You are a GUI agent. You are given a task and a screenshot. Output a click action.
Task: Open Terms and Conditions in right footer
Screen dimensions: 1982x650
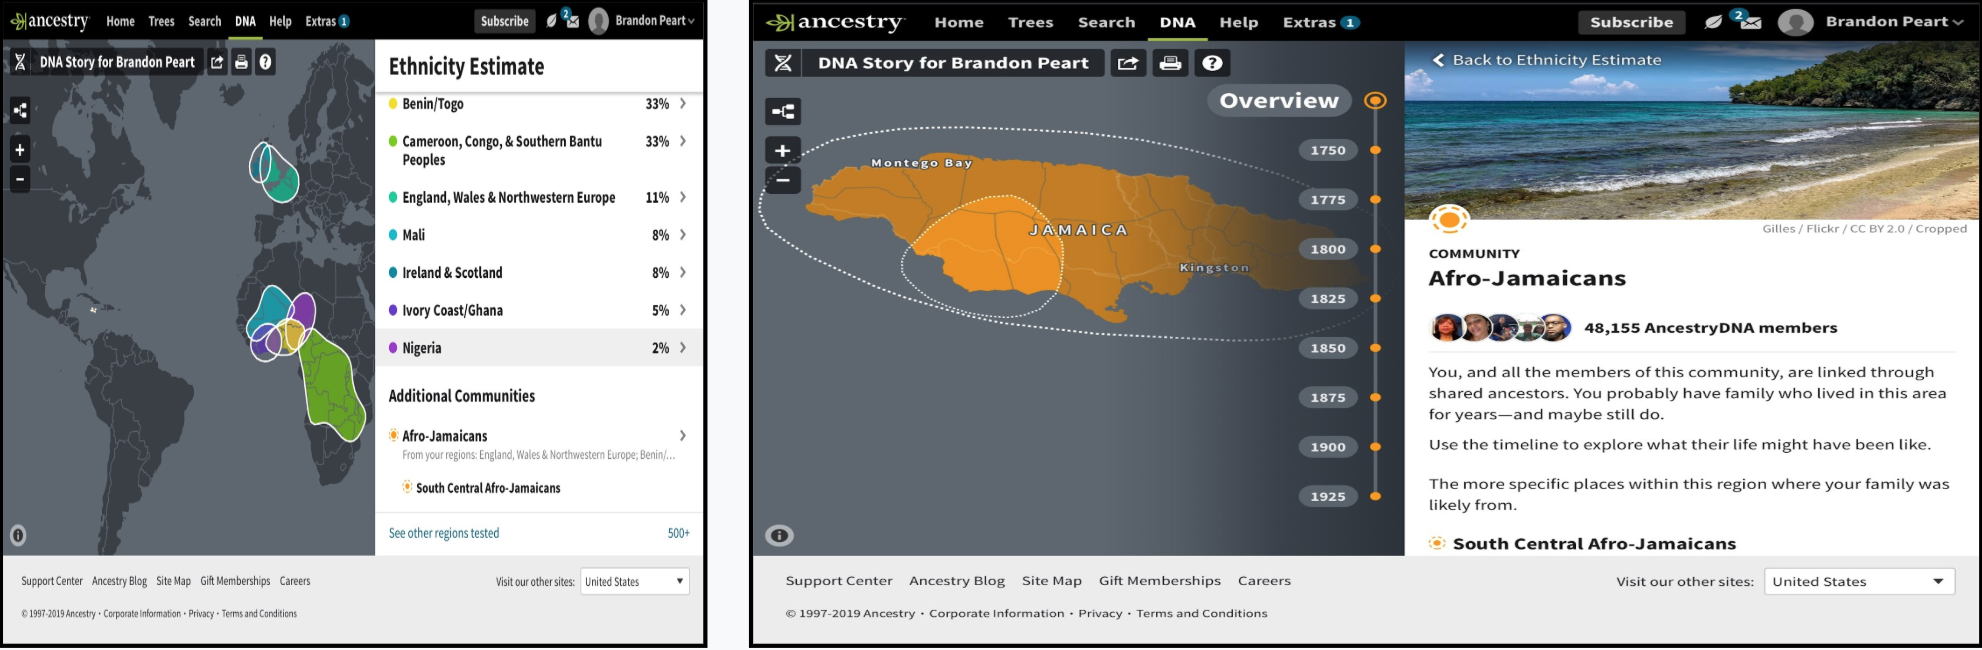click(x=1201, y=614)
